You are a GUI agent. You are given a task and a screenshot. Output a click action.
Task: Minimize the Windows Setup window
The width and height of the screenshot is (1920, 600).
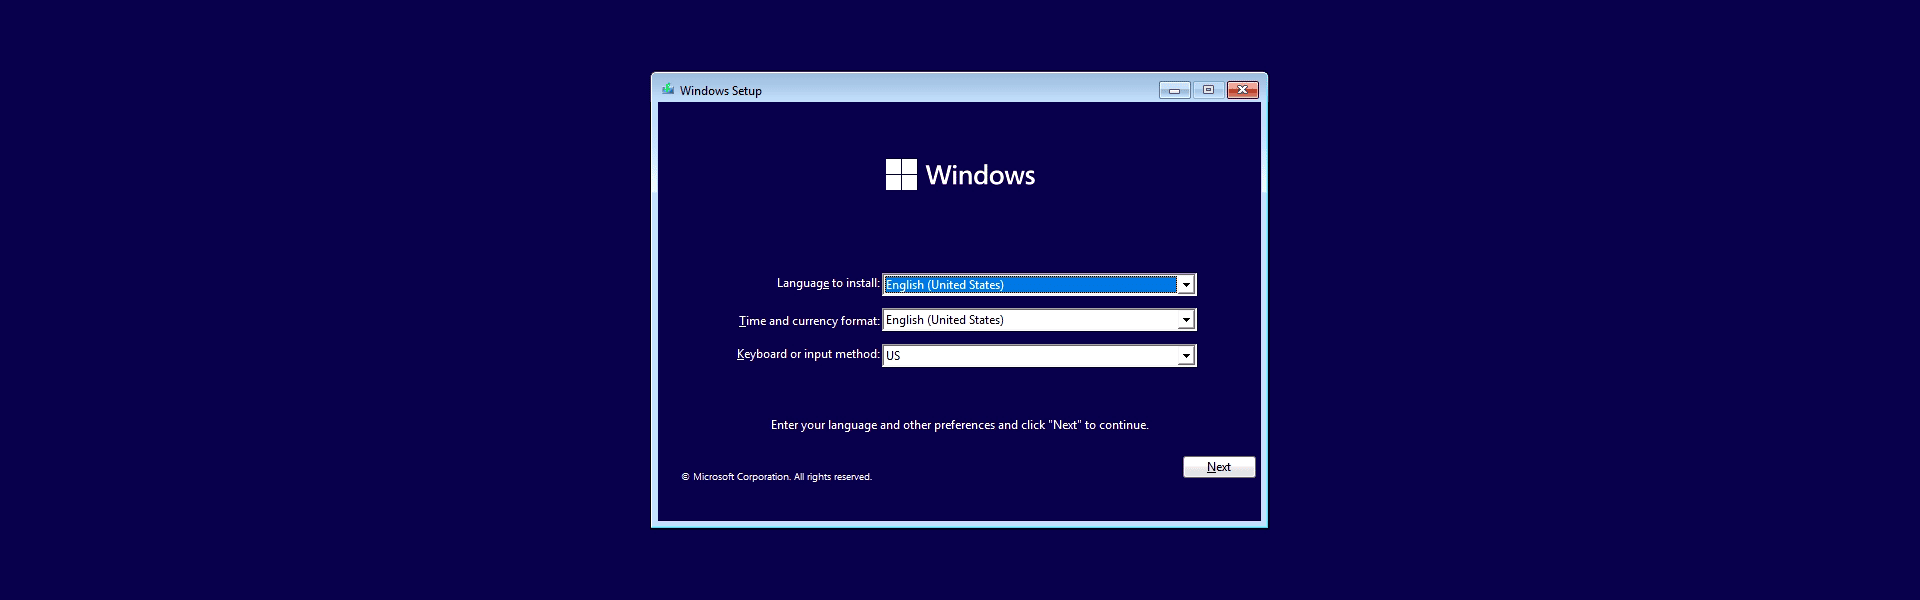[x=1174, y=90]
